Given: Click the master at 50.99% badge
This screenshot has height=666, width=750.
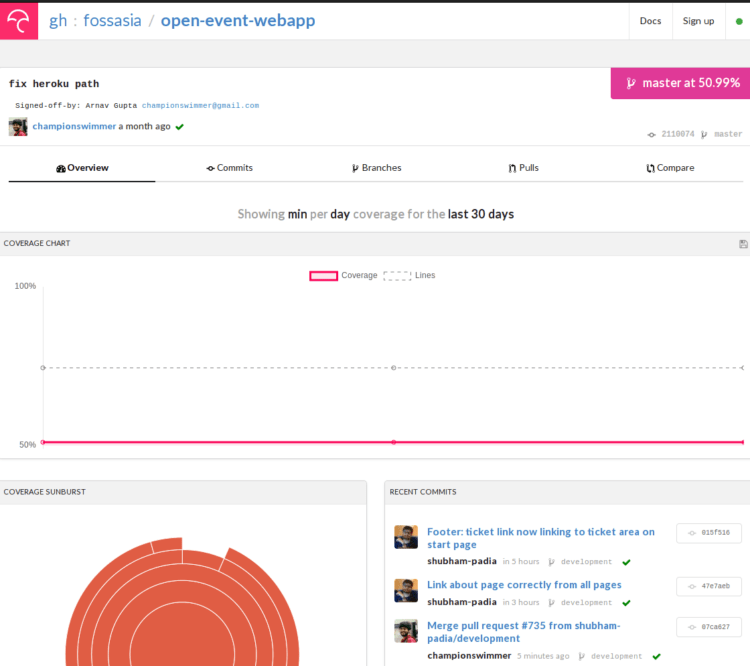Looking at the screenshot, I should (x=680, y=83).
